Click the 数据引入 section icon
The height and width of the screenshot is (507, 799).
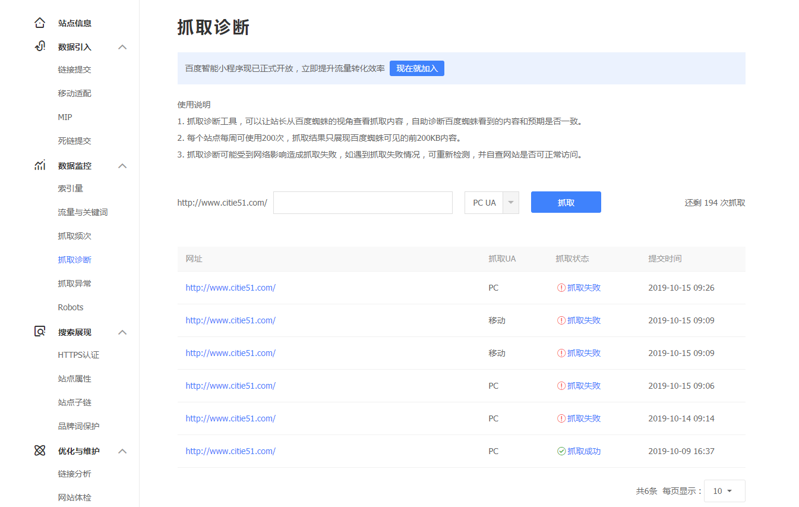(x=40, y=46)
